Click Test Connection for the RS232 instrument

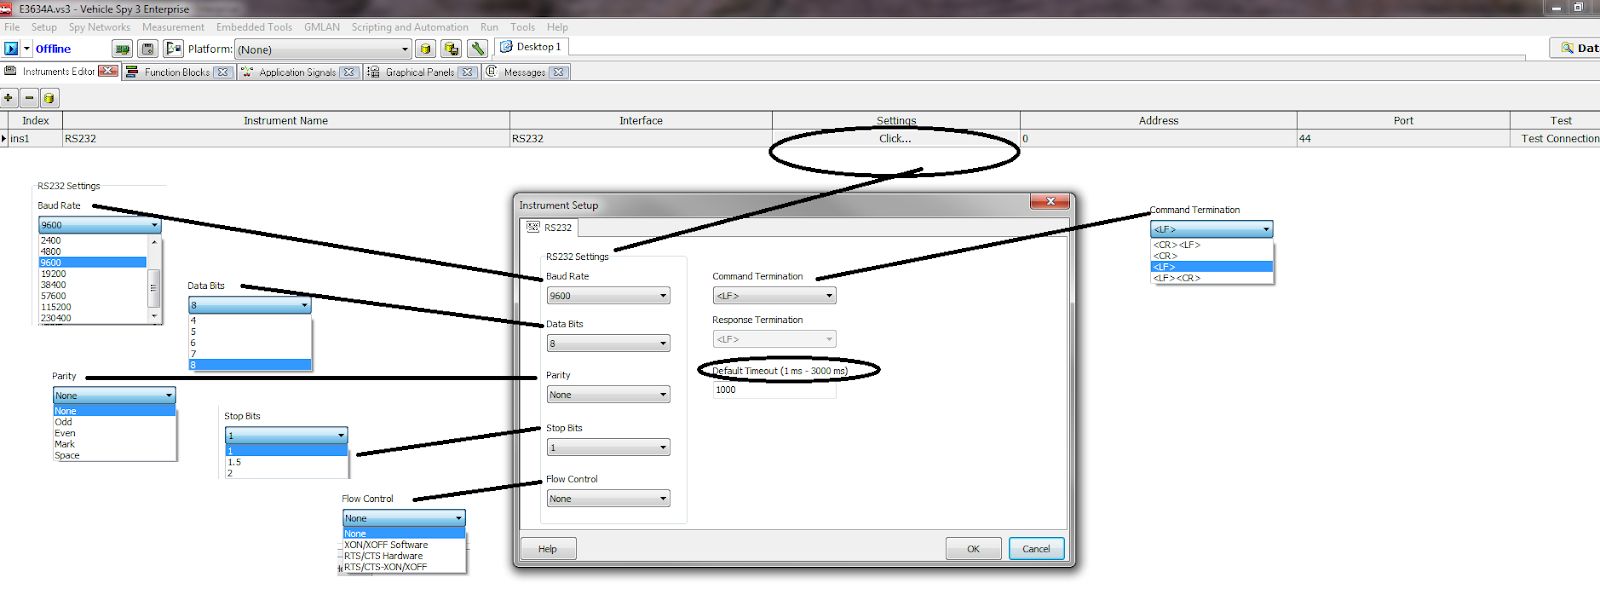[x=1559, y=139]
